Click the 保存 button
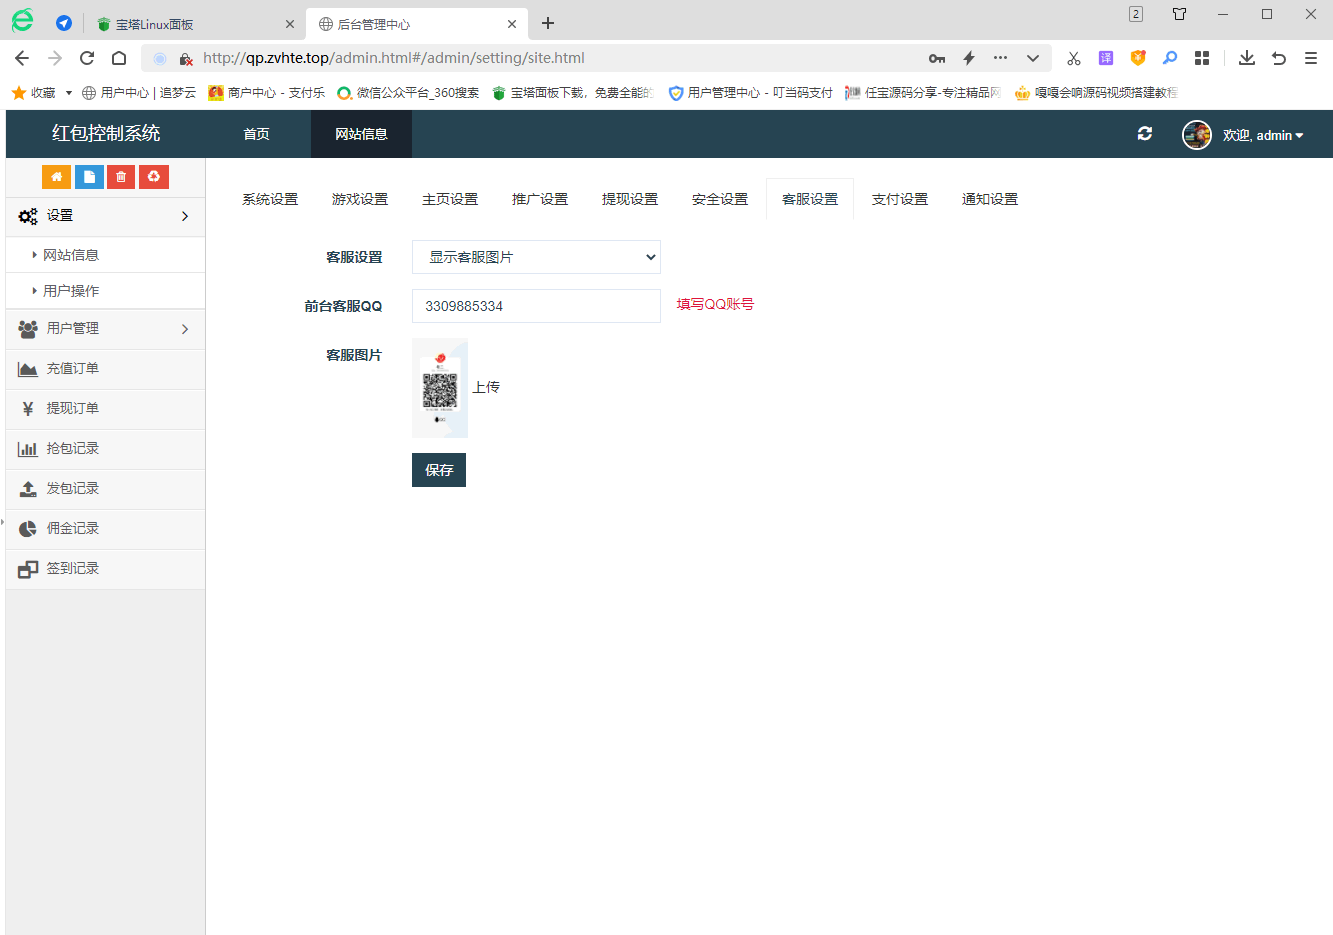This screenshot has width=1333, height=935. click(x=439, y=470)
